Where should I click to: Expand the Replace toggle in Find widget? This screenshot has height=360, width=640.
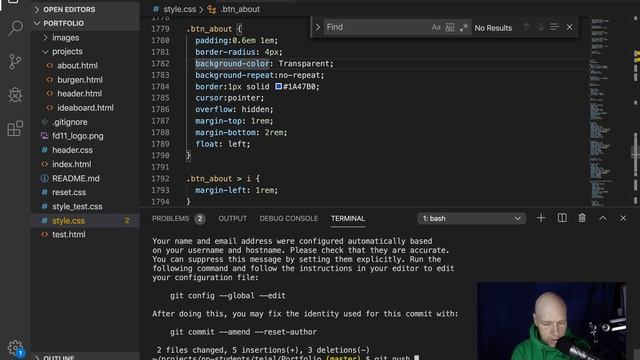[318, 27]
